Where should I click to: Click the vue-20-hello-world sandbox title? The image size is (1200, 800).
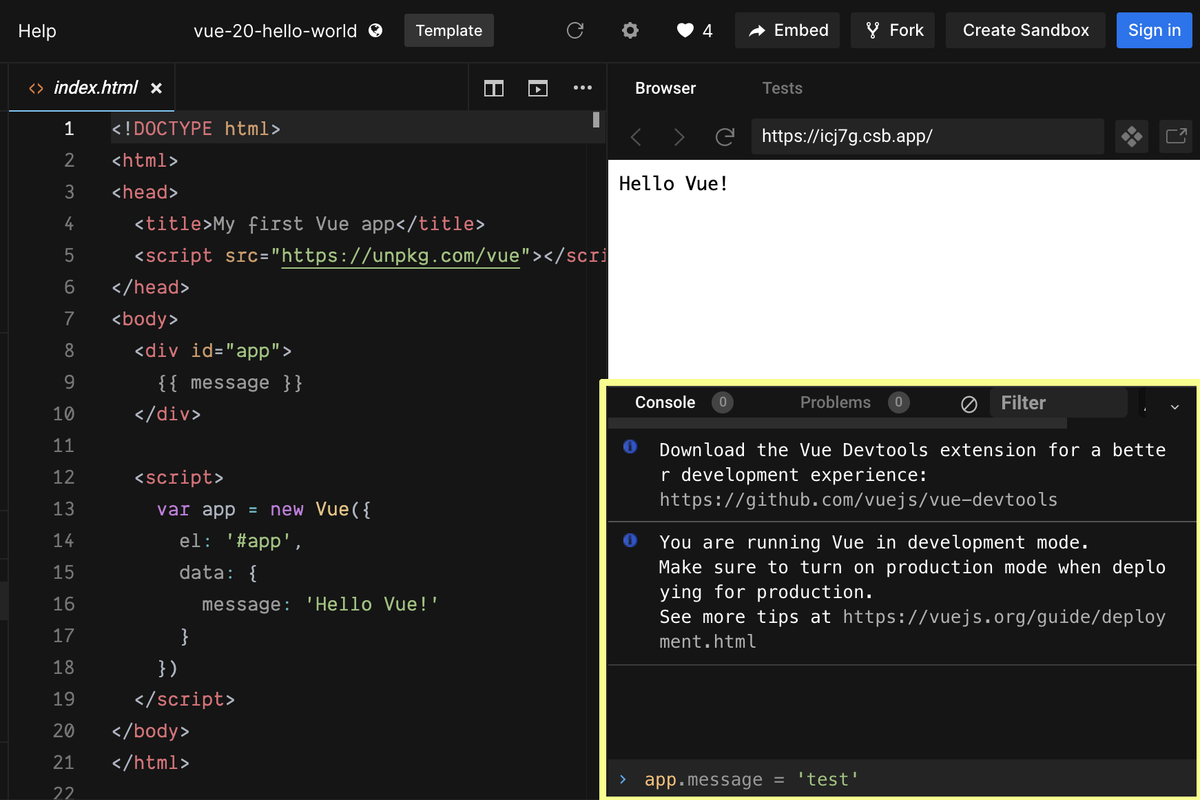(x=275, y=31)
